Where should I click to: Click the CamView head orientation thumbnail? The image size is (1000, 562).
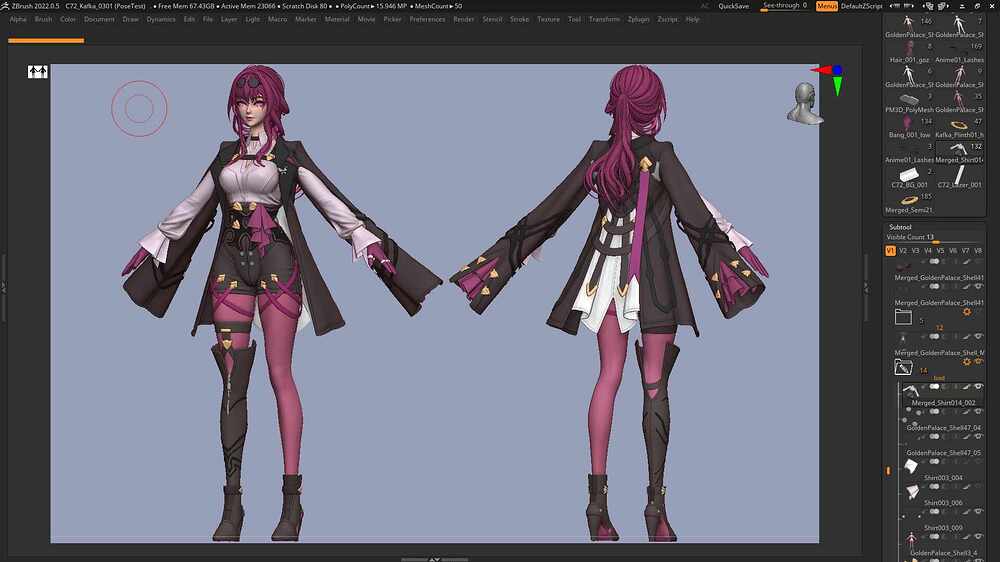click(x=804, y=103)
